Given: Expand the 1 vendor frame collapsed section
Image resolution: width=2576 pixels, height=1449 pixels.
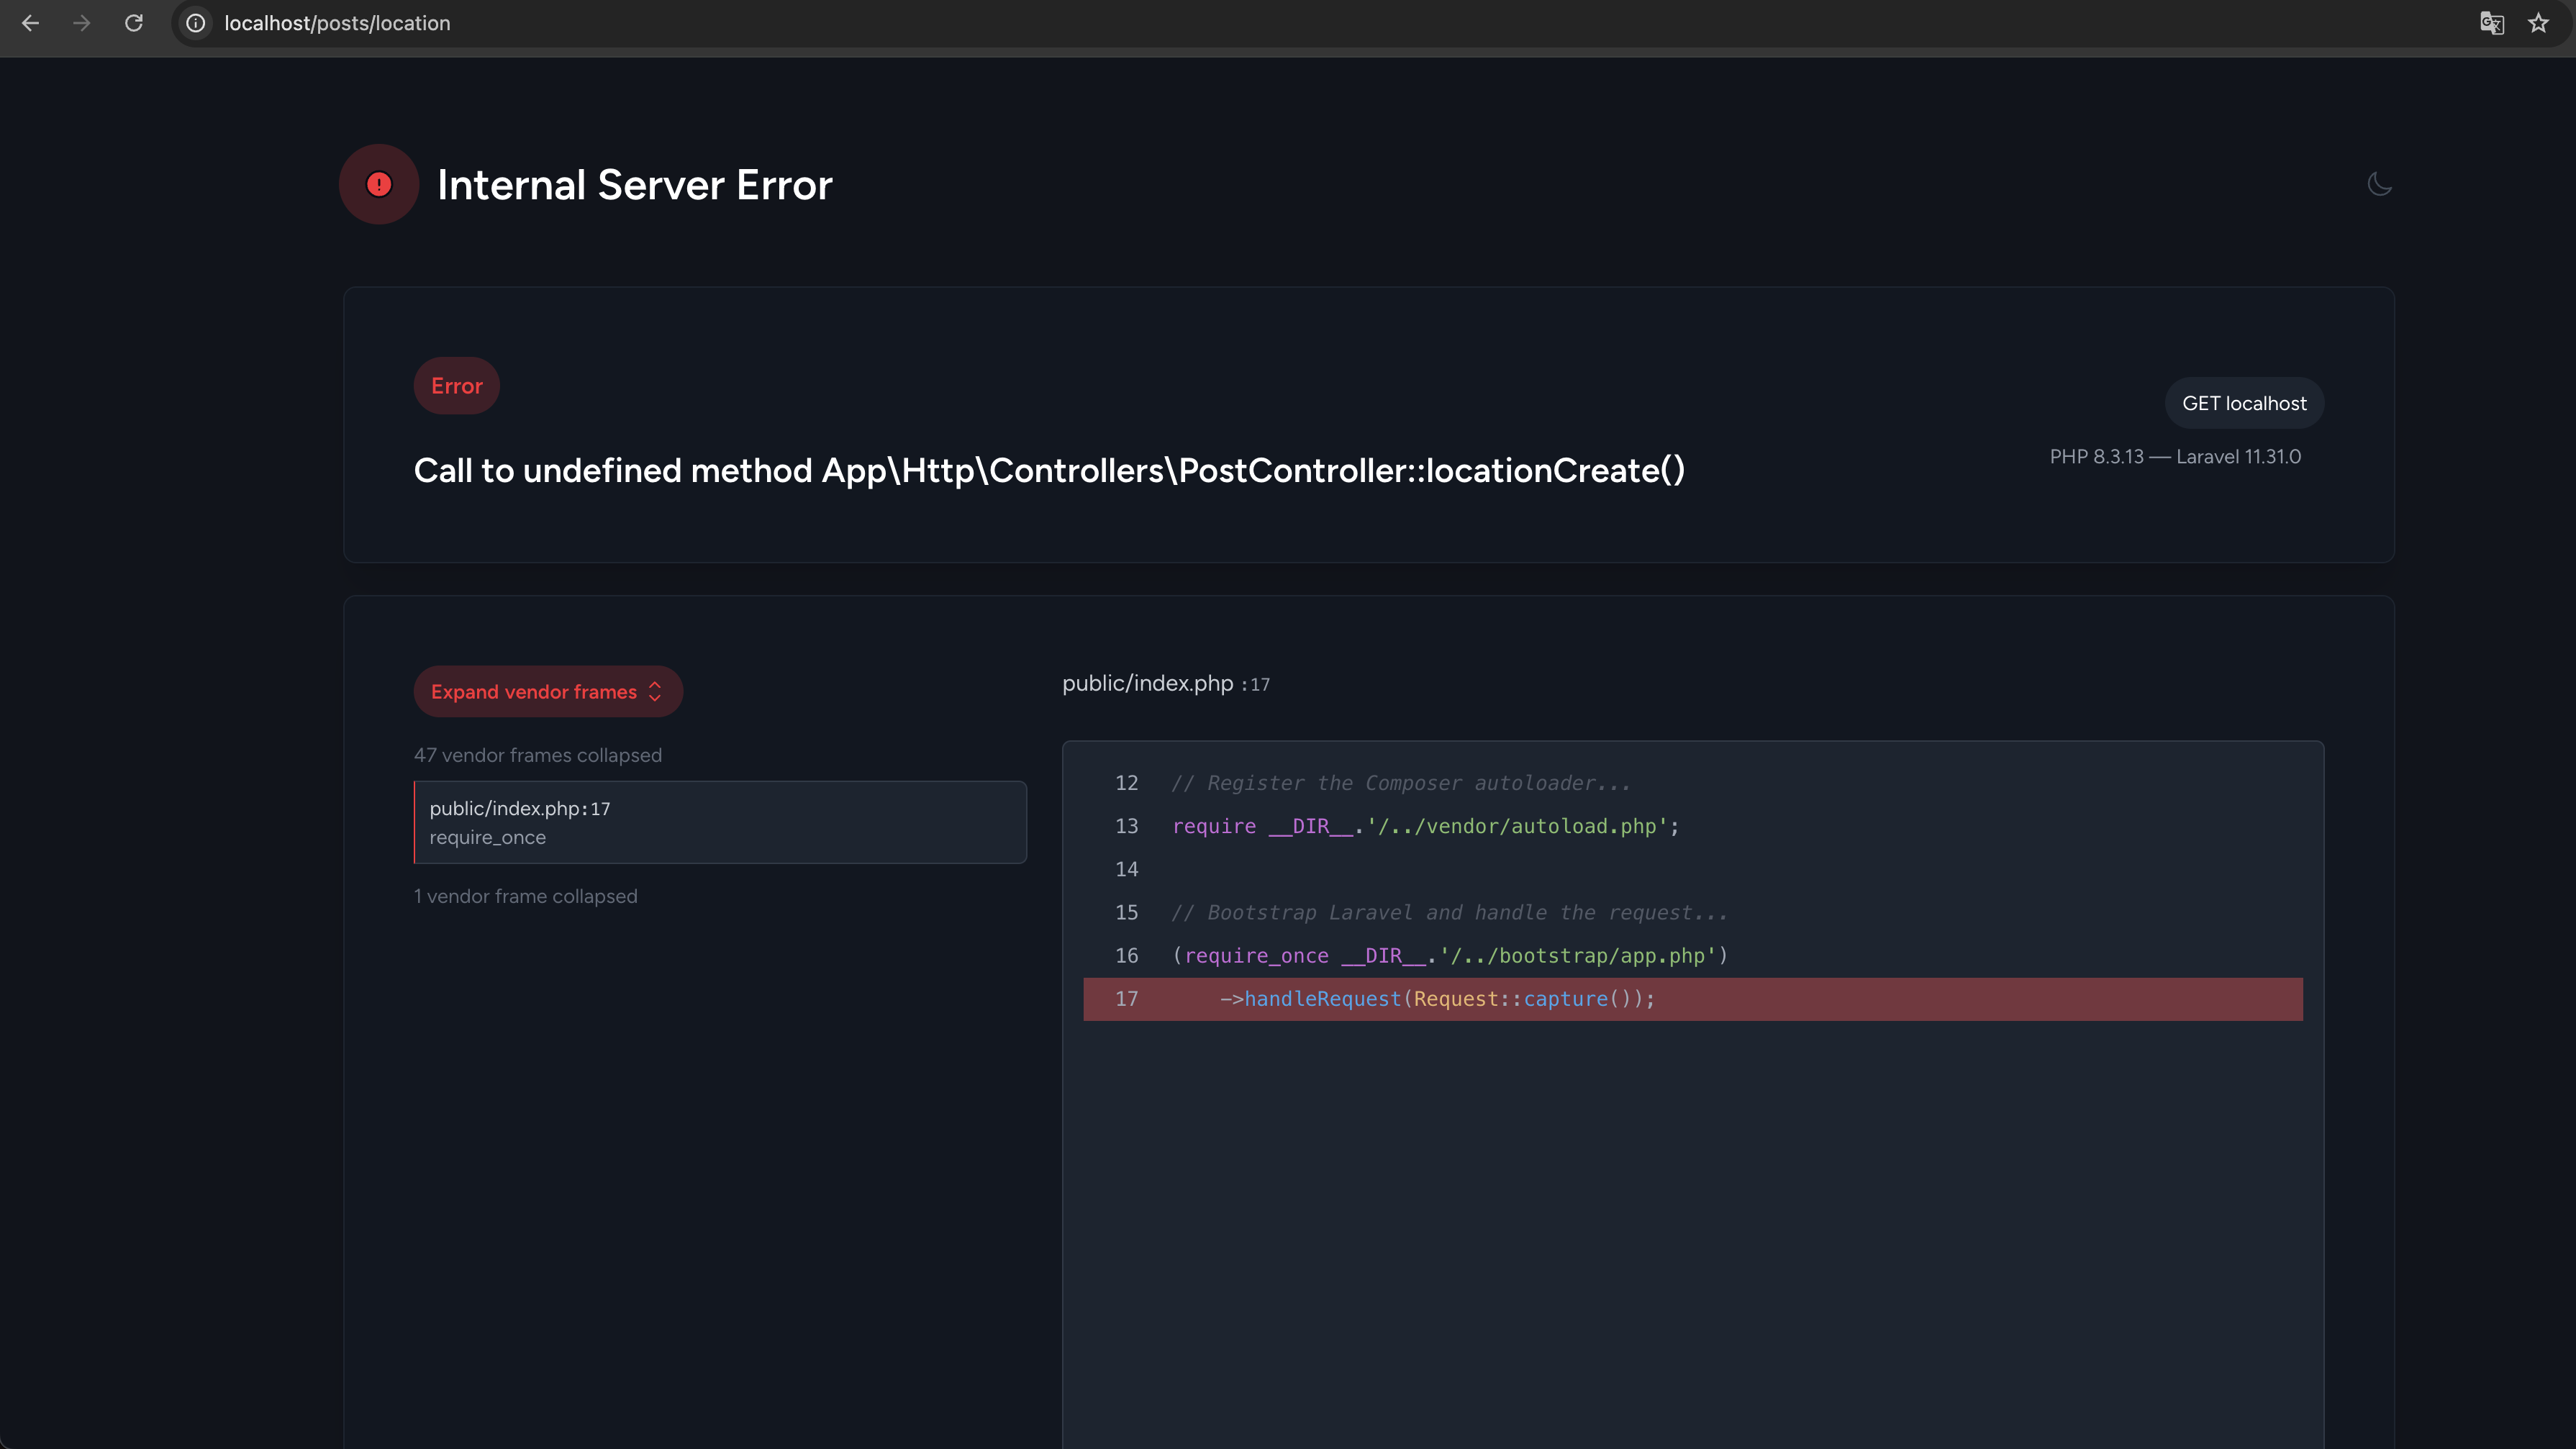Looking at the screenshot, I should click(x=526, y=896).
